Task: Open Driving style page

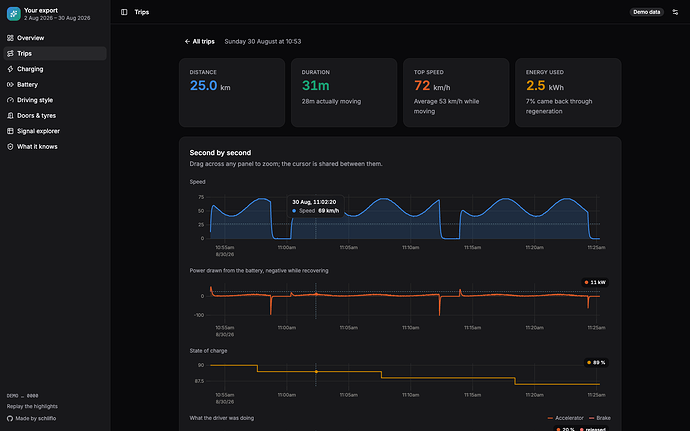Action: tap(55, 100)
